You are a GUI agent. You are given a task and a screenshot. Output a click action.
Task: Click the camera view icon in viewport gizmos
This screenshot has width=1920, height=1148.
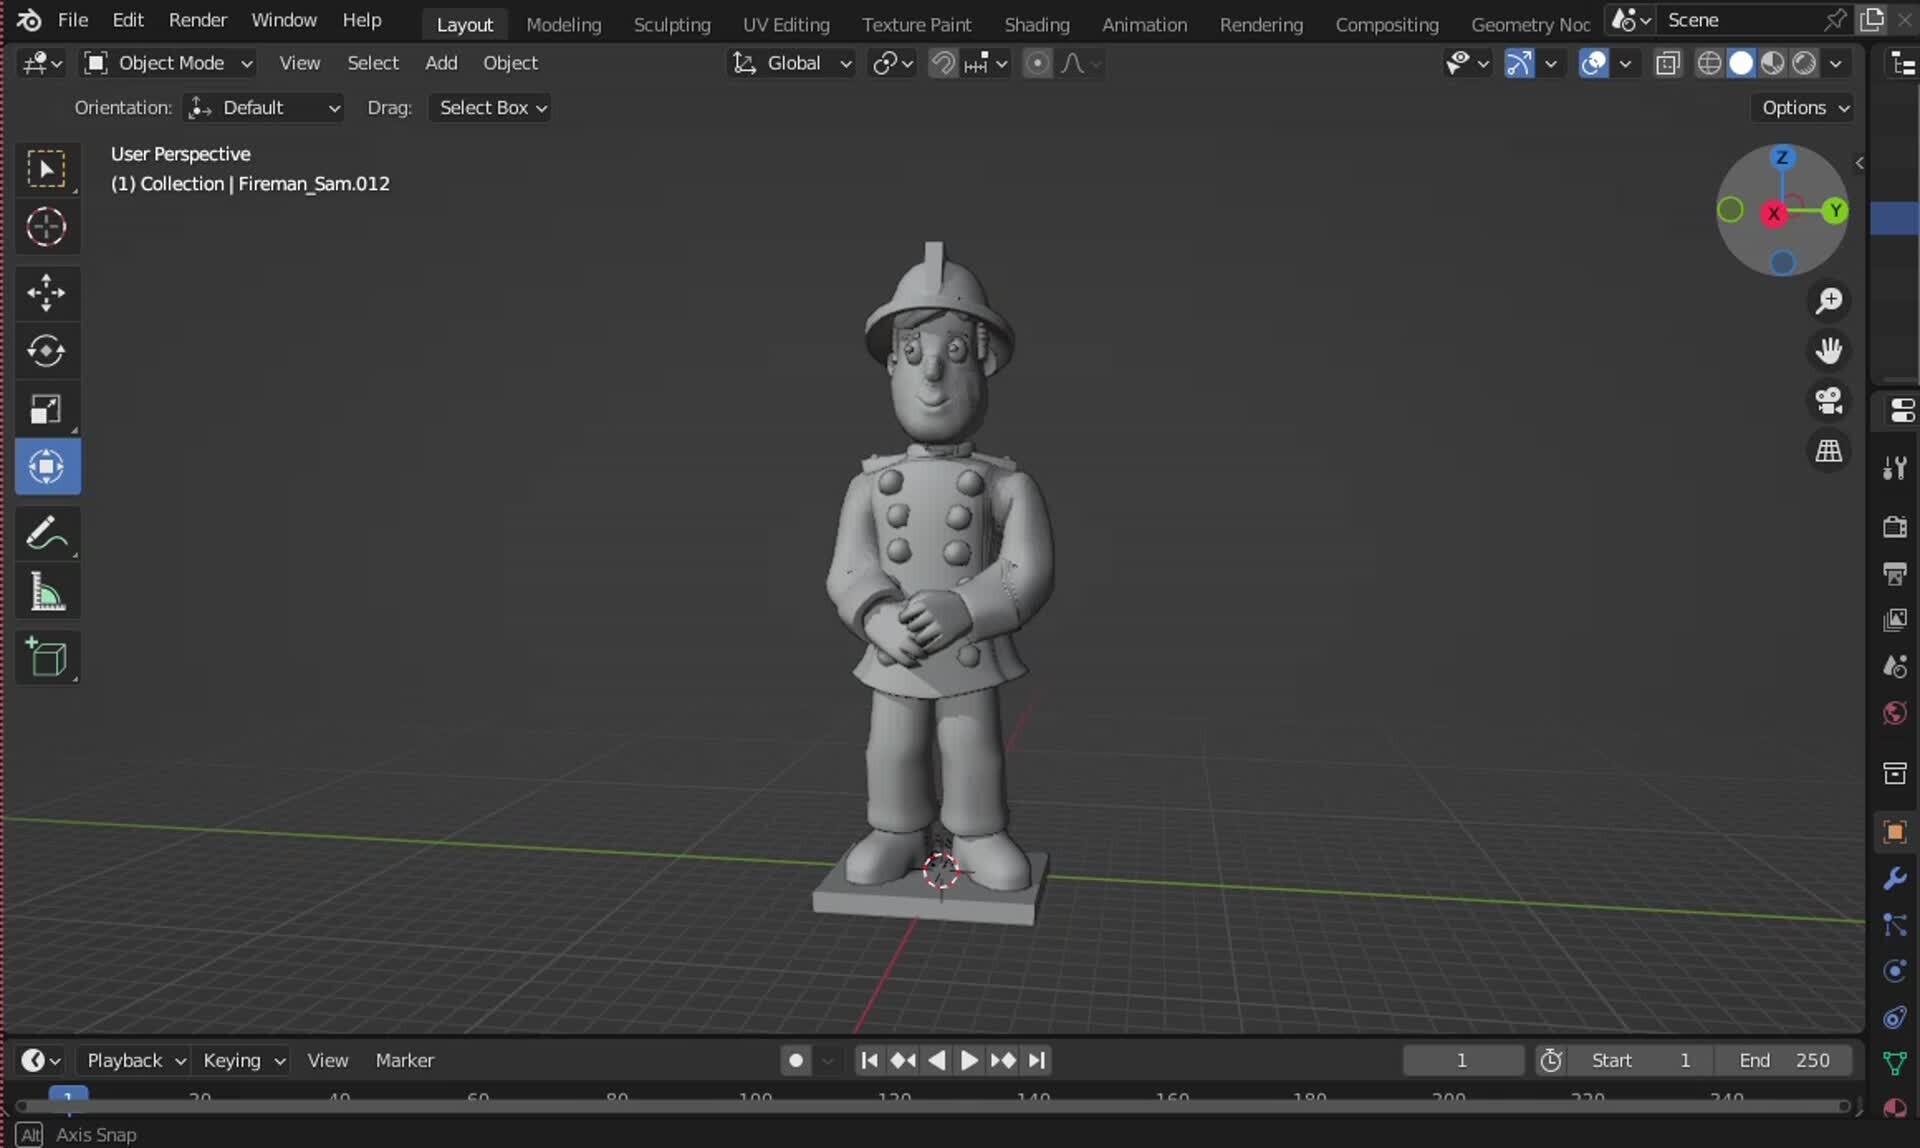point(1828,401)
